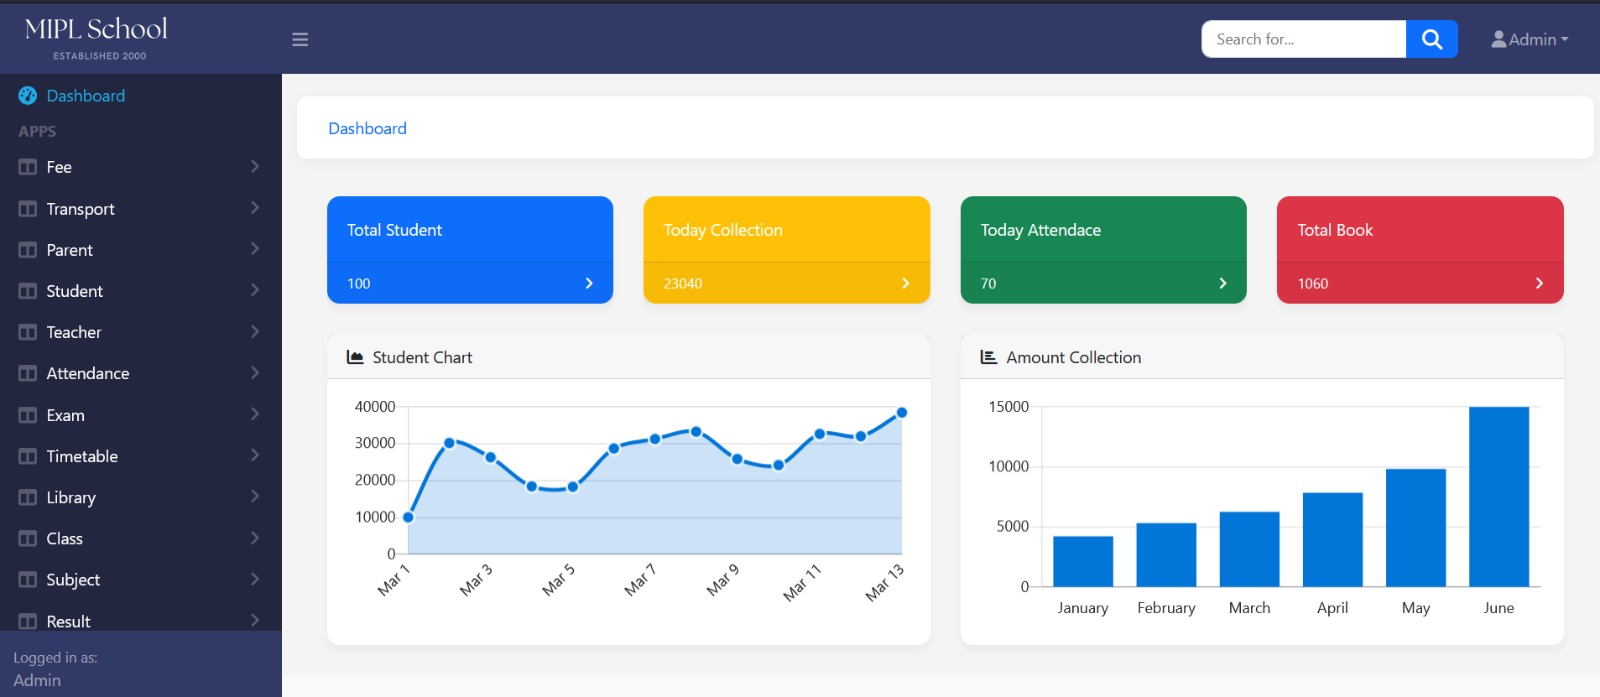1600x697 pixels.
Task: Click the Dashboard breadcrumb link
Action: click(367, 128)
